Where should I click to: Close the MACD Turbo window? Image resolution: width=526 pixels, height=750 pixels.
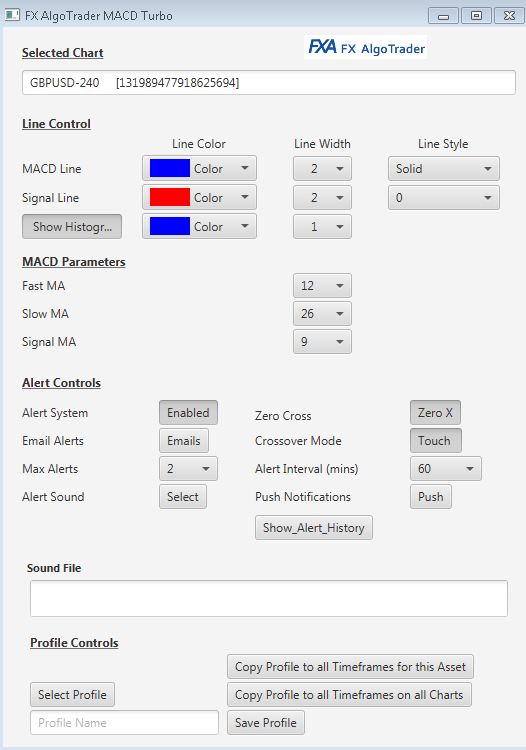point(509,16)
